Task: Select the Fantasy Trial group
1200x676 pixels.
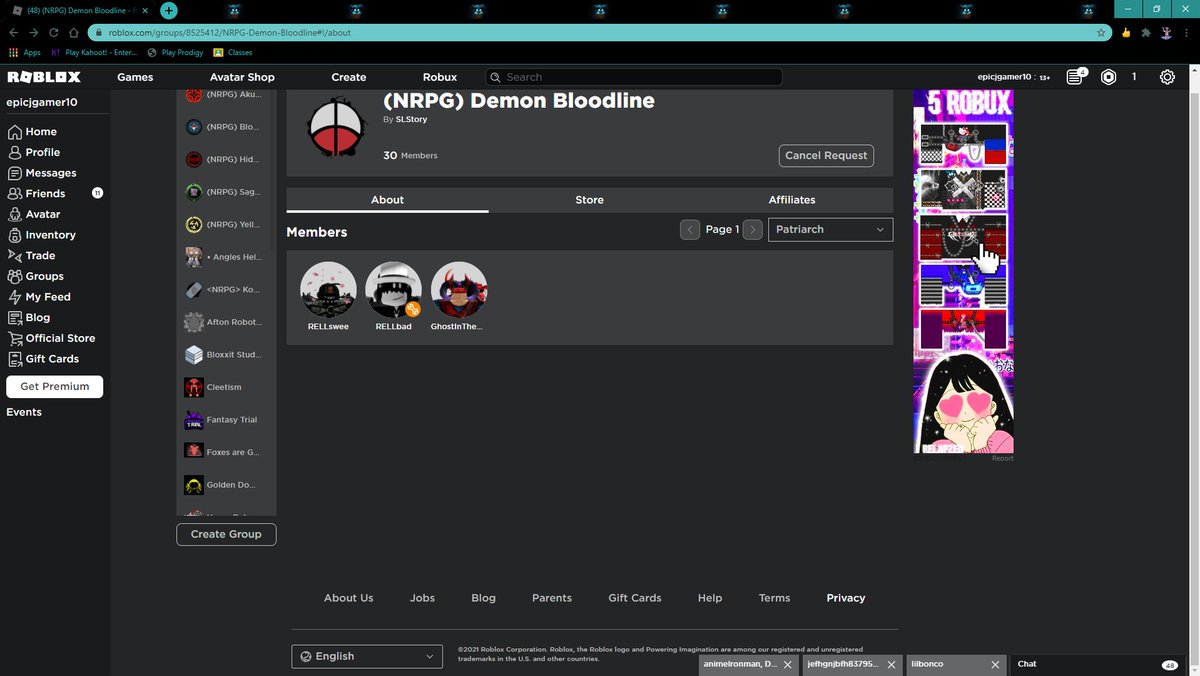Action: click(x=226, y=420)
